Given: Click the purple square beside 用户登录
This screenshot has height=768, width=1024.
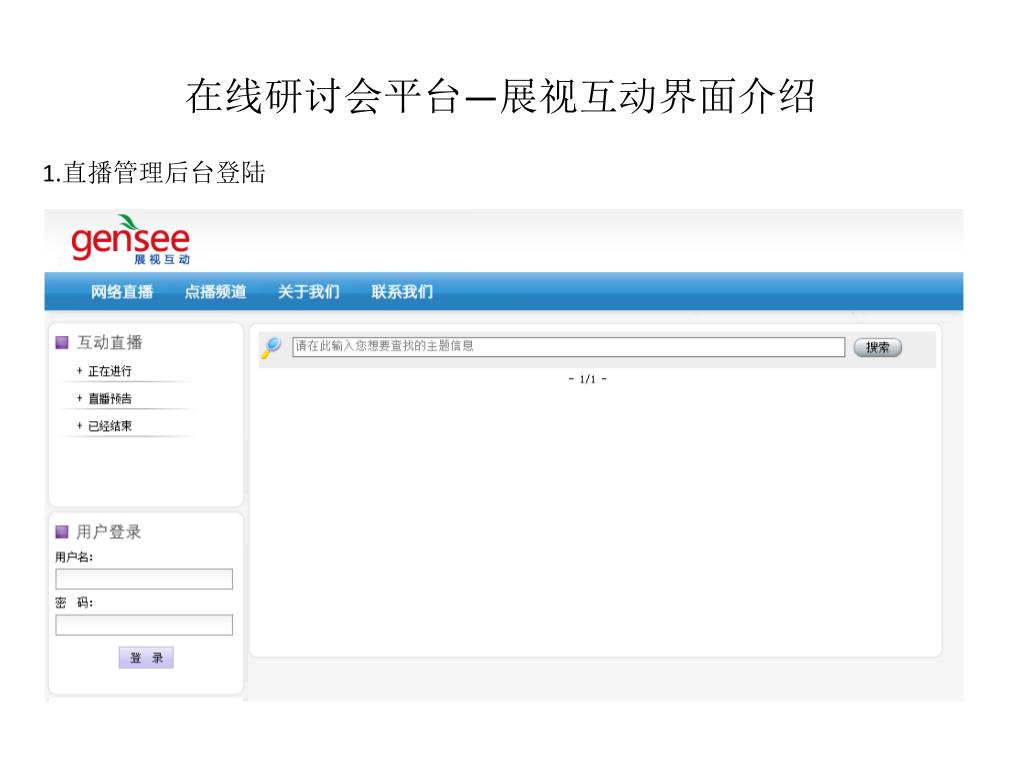Looking at the screenshot, I should [62, 532].
